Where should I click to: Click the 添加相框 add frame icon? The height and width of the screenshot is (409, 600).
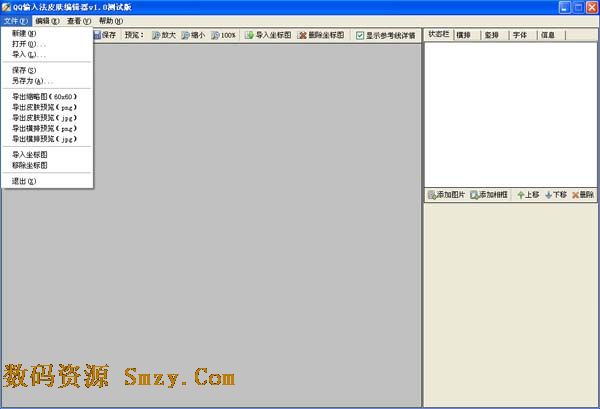coord(475,194)
